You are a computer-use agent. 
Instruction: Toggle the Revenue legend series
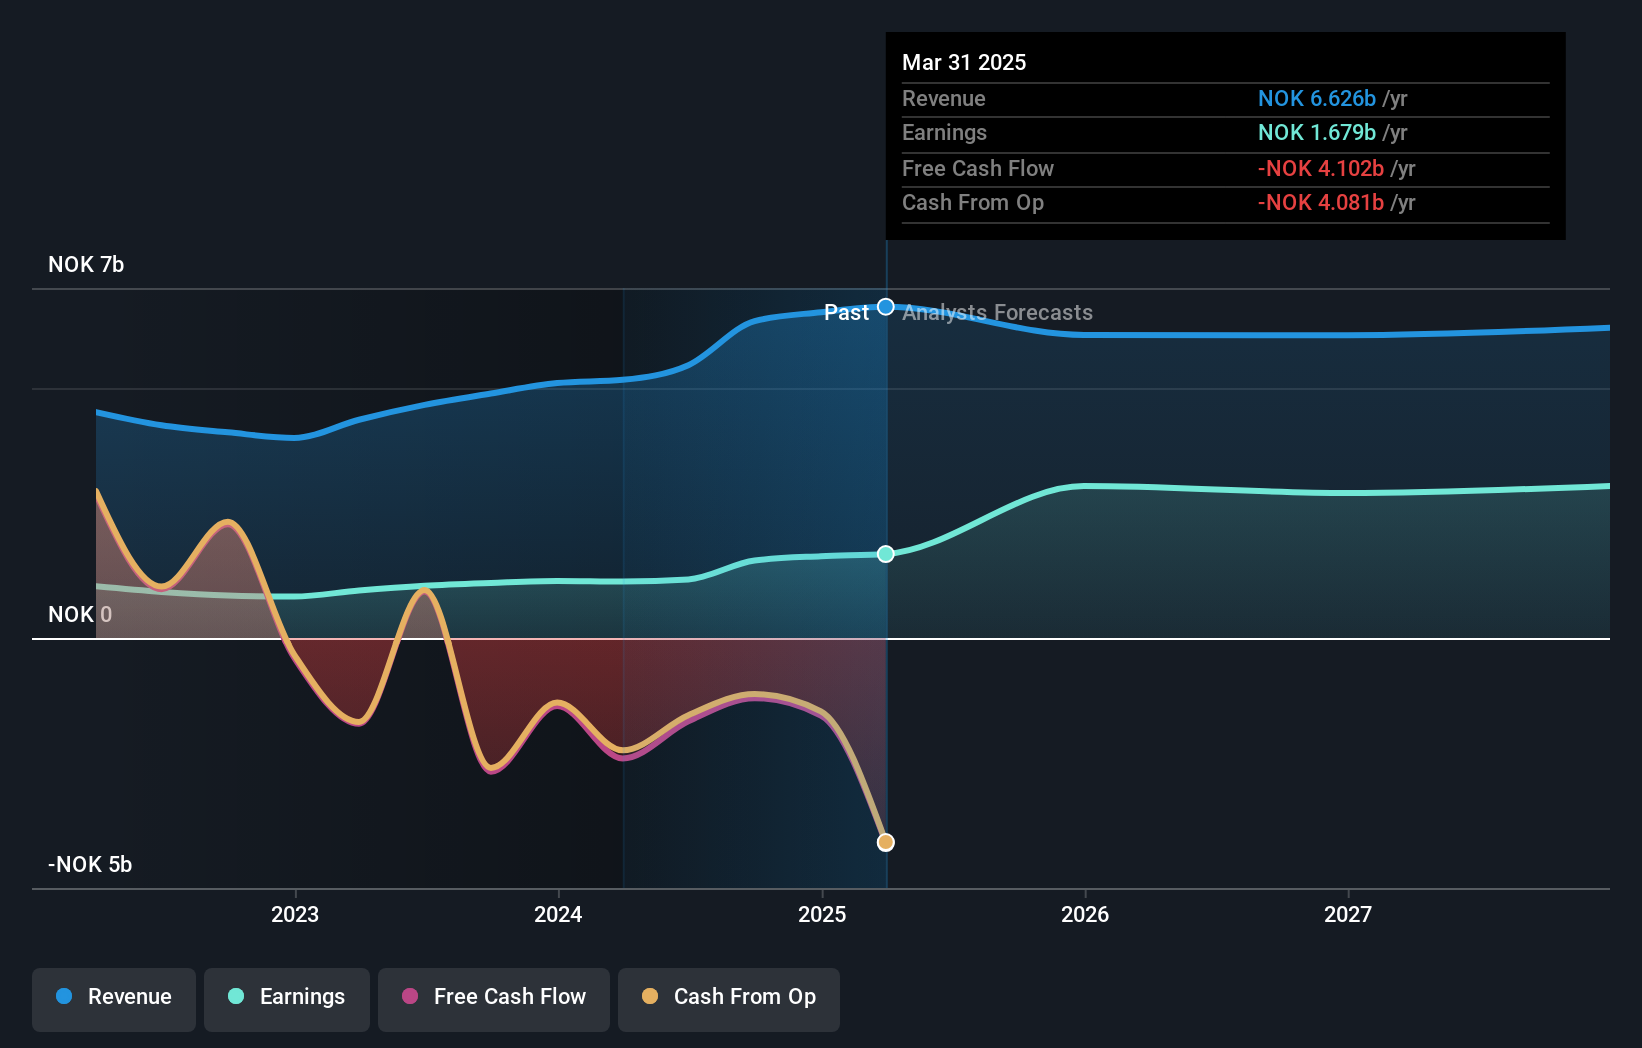click(x=114, y=999)
